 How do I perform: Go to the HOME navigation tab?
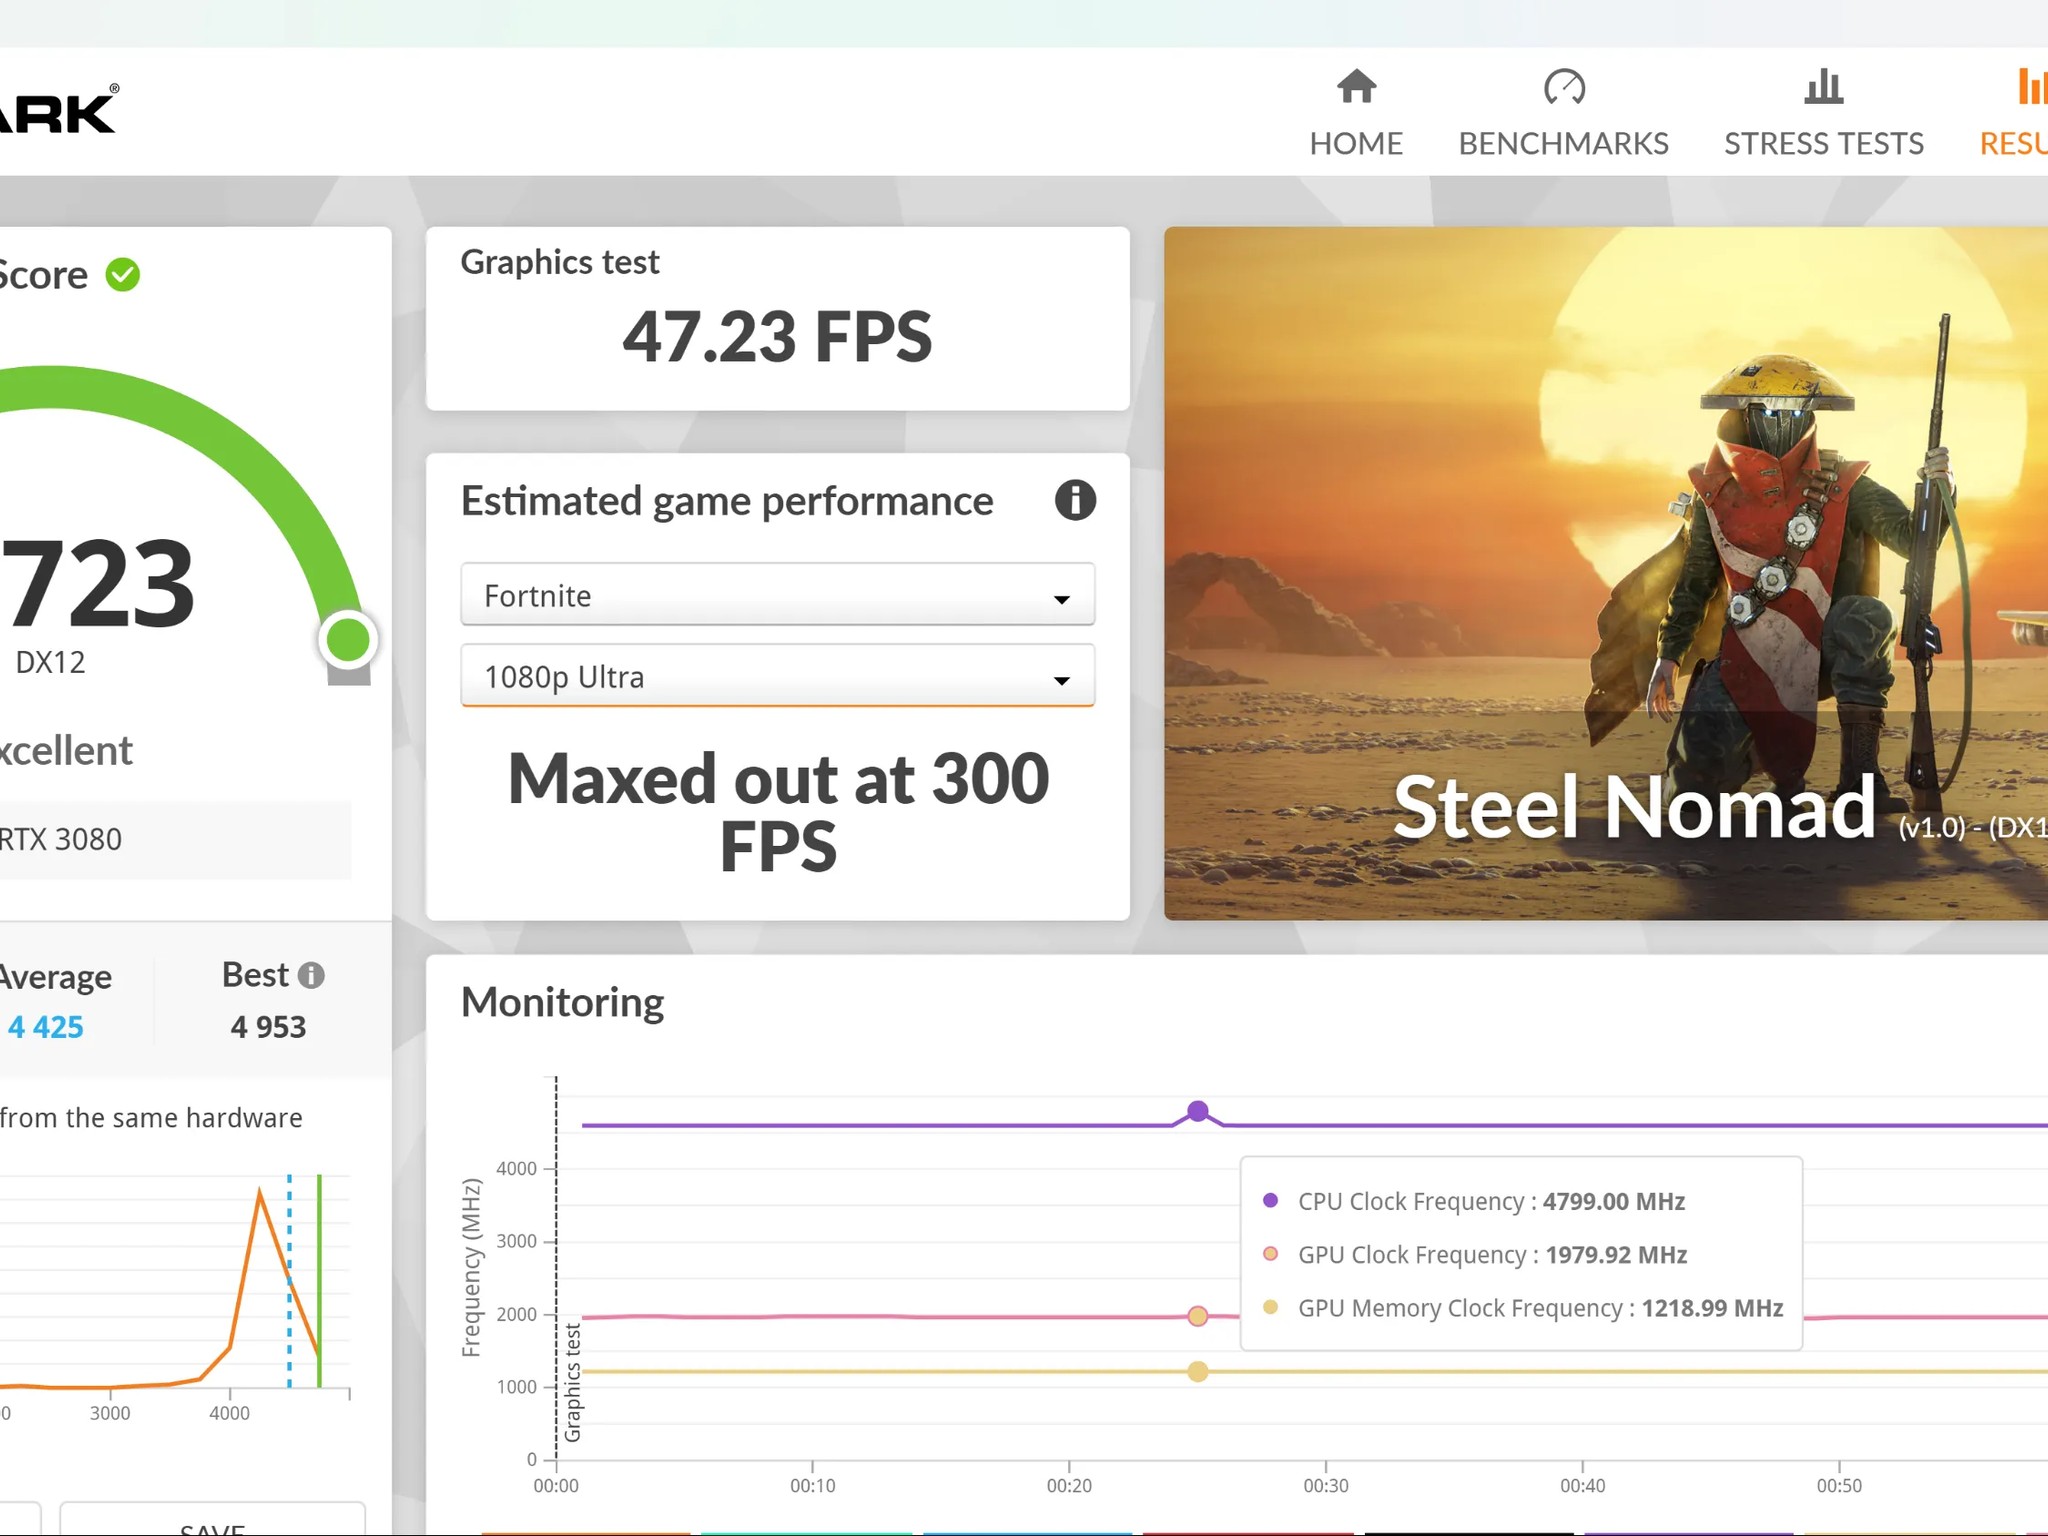click(1355, 143)
